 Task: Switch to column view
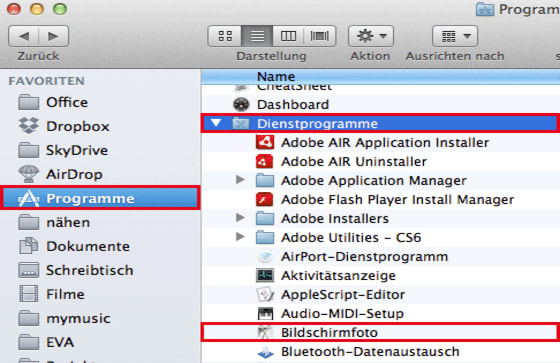click(x=288, y=36)
